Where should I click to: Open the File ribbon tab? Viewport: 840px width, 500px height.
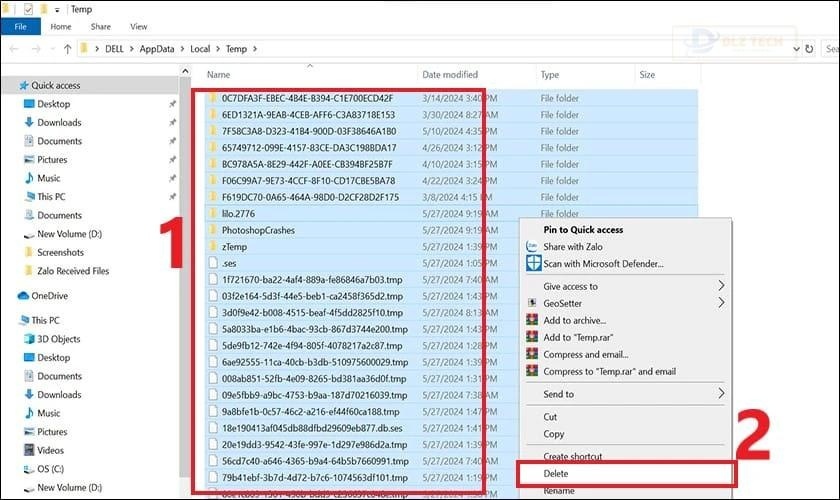click(x=20, y=26)
